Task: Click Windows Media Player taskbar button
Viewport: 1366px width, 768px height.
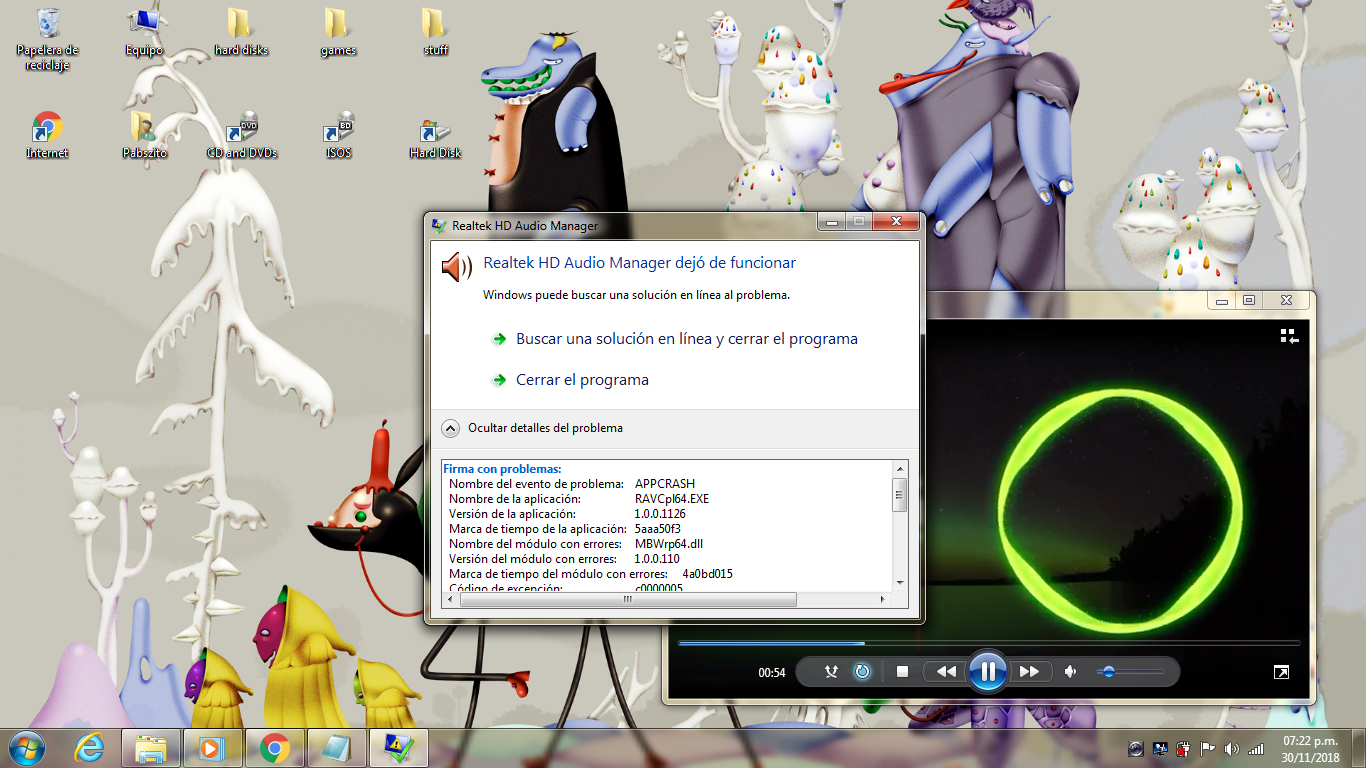Action: point(212,747)
